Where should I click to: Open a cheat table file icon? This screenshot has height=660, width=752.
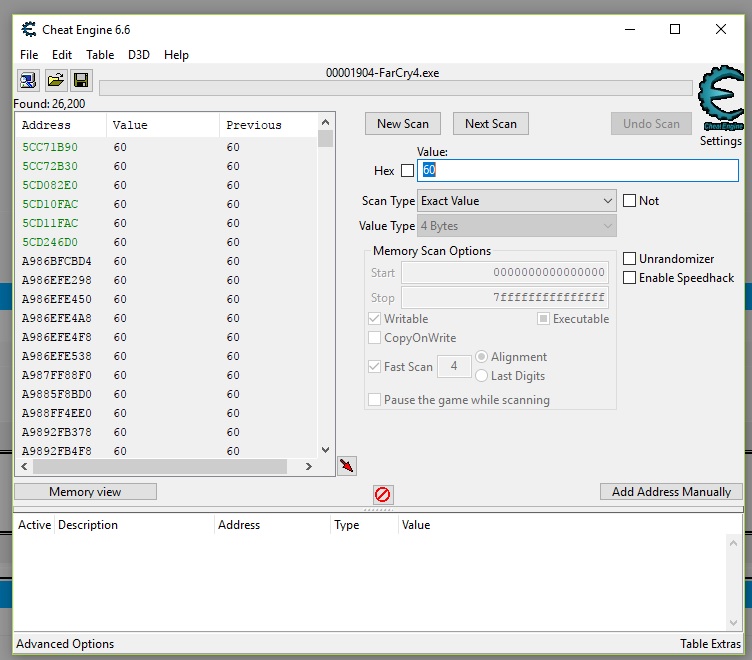point(55,80)
